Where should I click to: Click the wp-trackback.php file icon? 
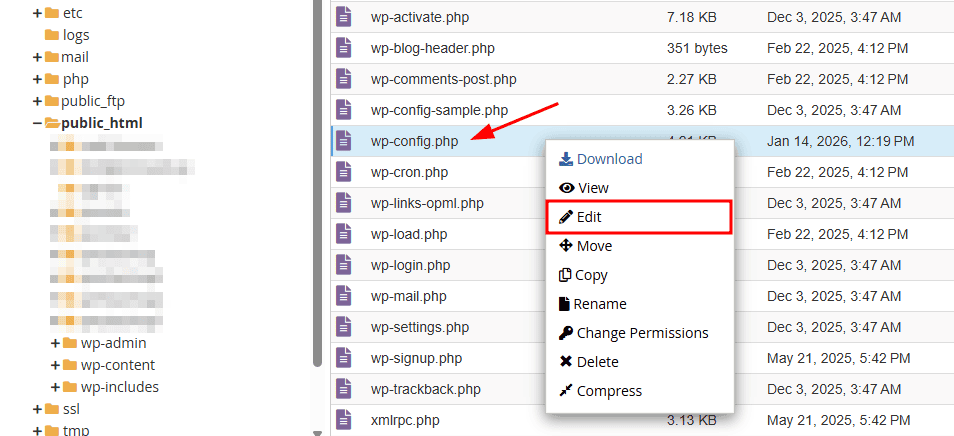(x=344, y=389)
